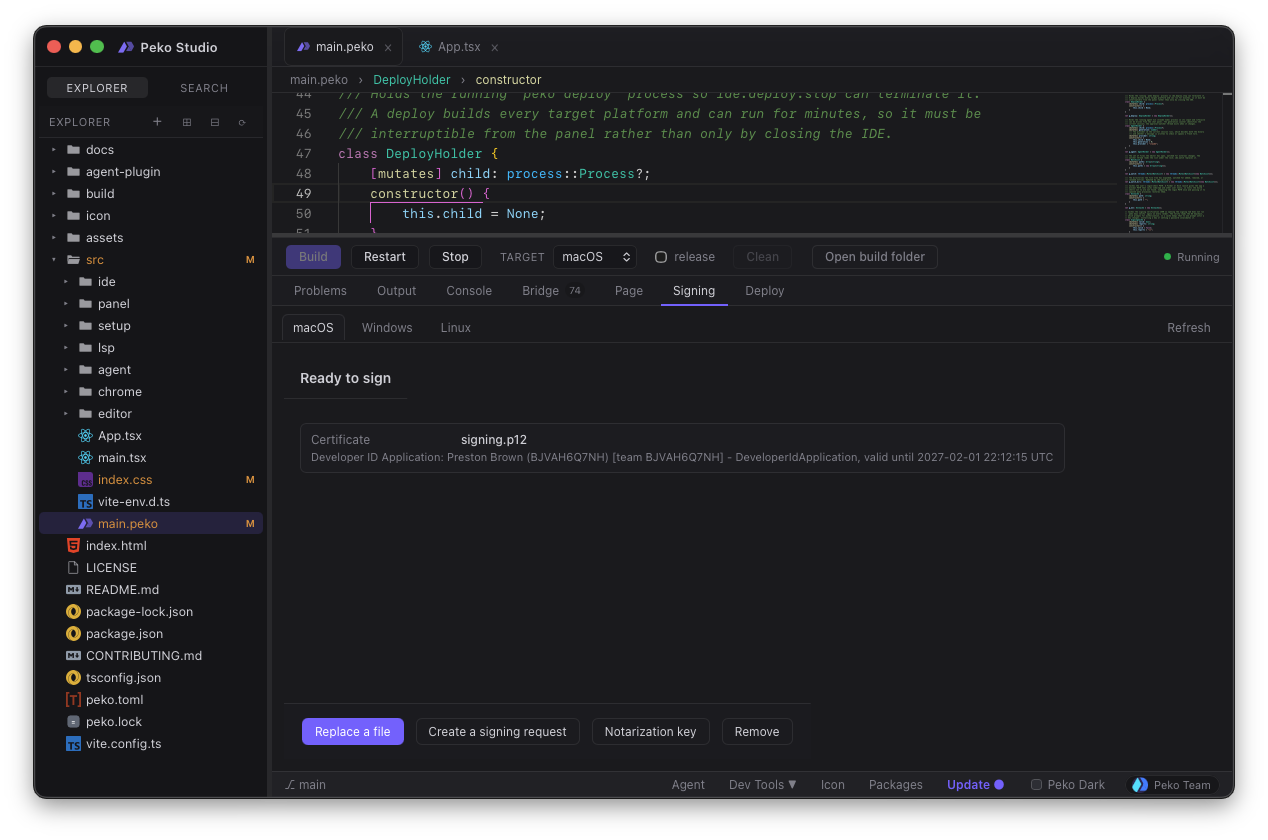Click the TS icon beside vite.config.ts
Screen dimensions: 1268x840
pyautogui.click(x=73, y=744)
